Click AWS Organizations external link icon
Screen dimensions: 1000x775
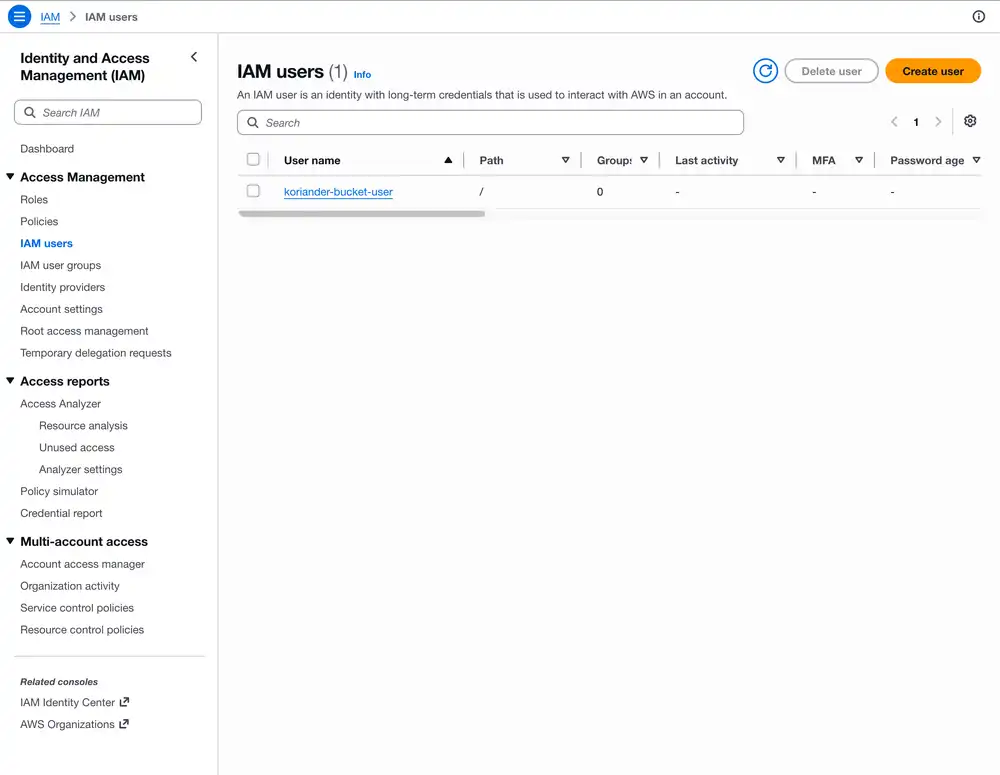pos(124,724)
